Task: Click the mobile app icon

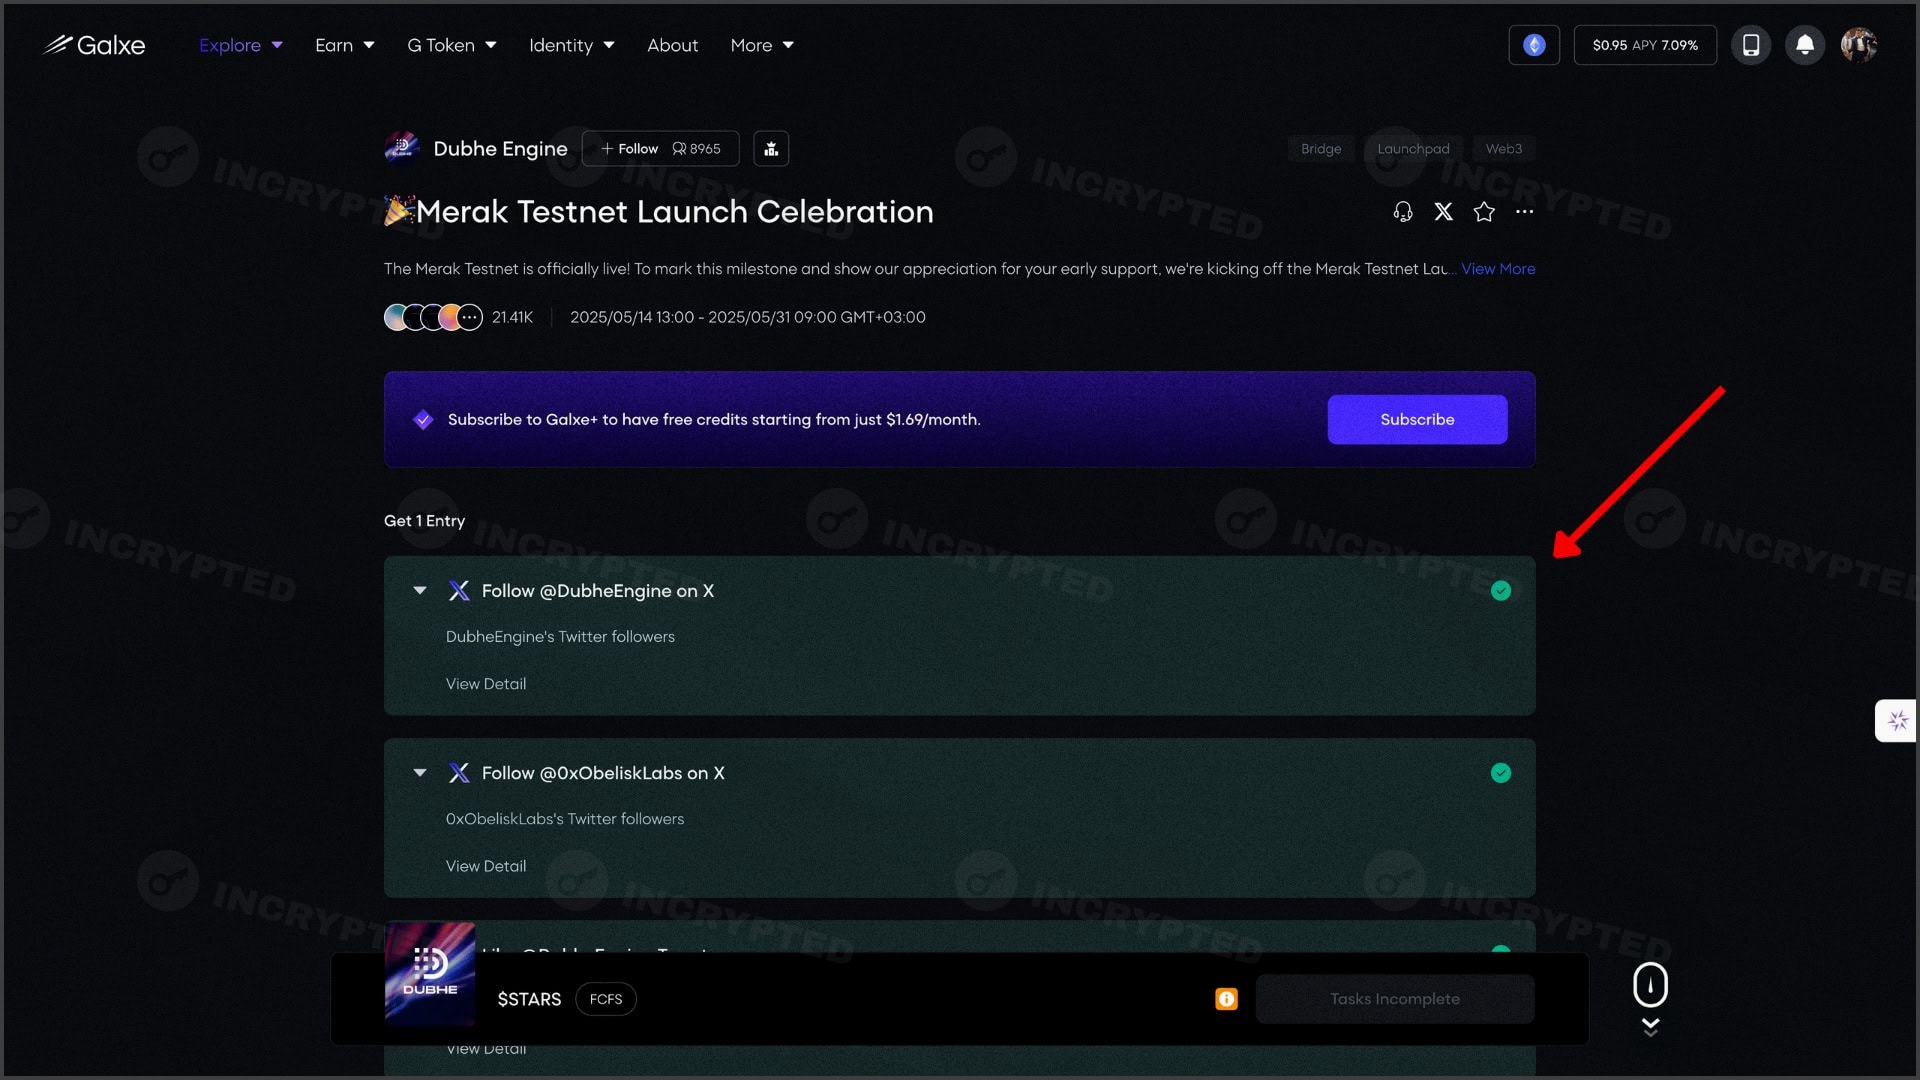Action: (x=1751, y=45)
